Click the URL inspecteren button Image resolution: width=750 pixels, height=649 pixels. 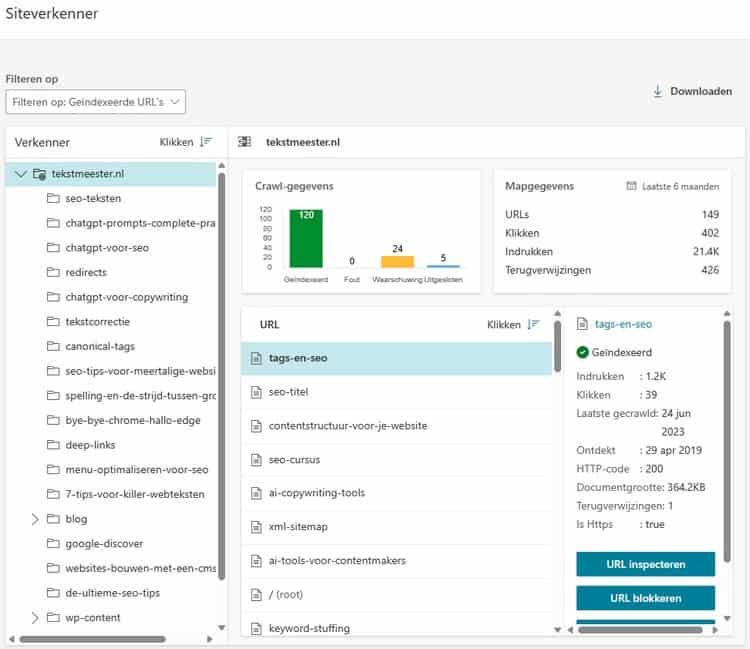pos(645,564)
